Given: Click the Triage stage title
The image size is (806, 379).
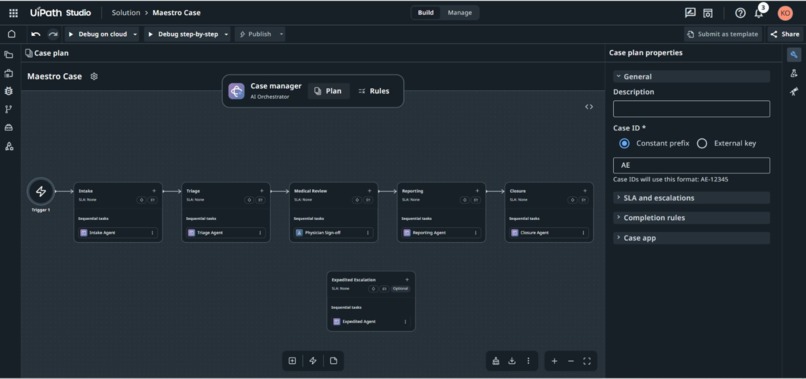Looking at the screenshot, I should 193,191.
